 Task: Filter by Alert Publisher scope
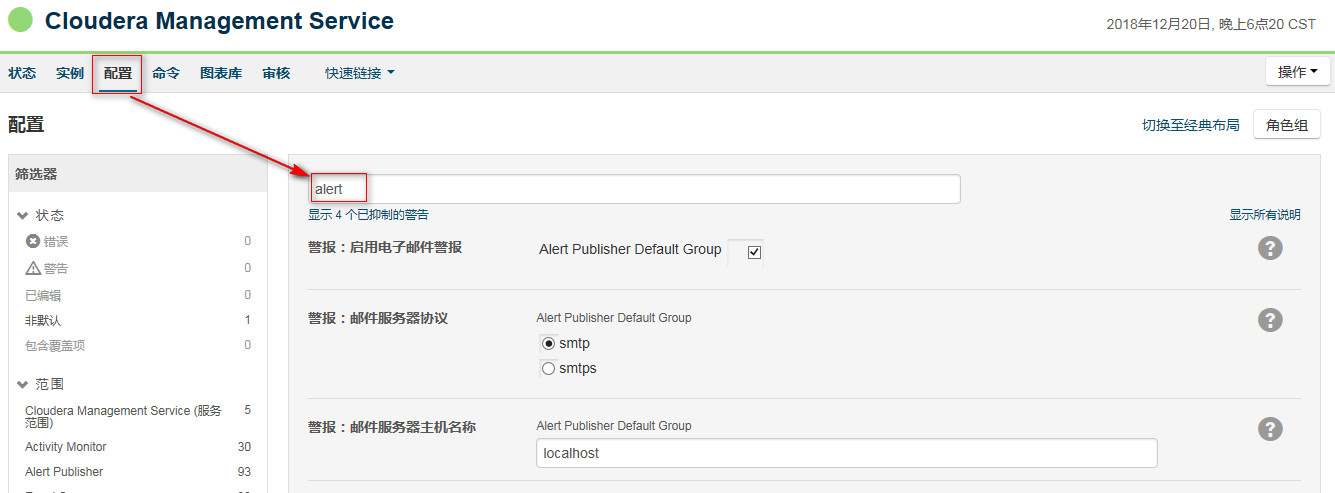(x=64, y=472)
